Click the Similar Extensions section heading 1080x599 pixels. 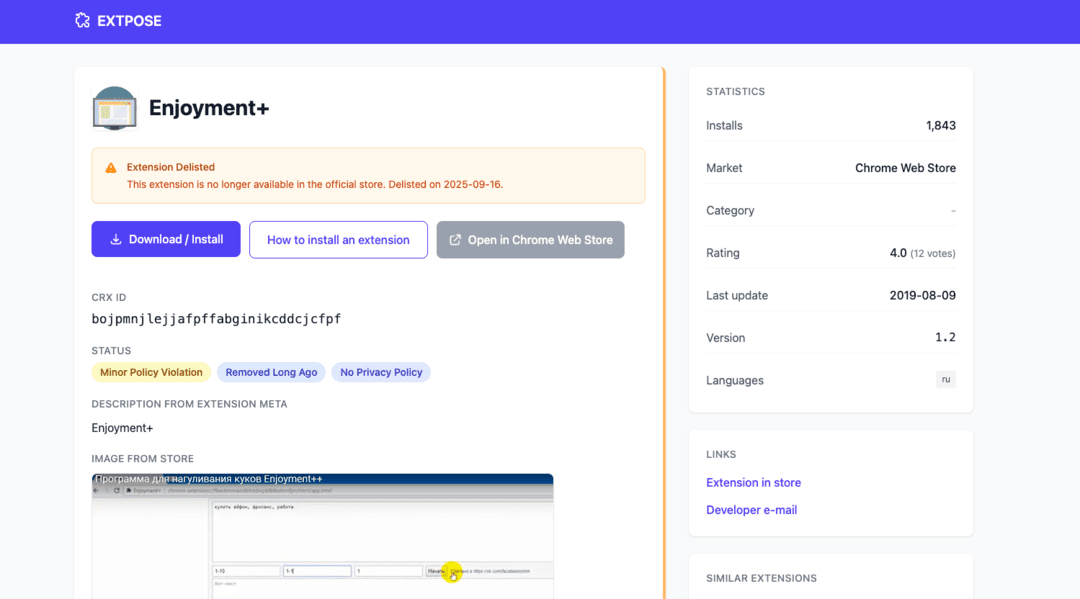point(761,578)
